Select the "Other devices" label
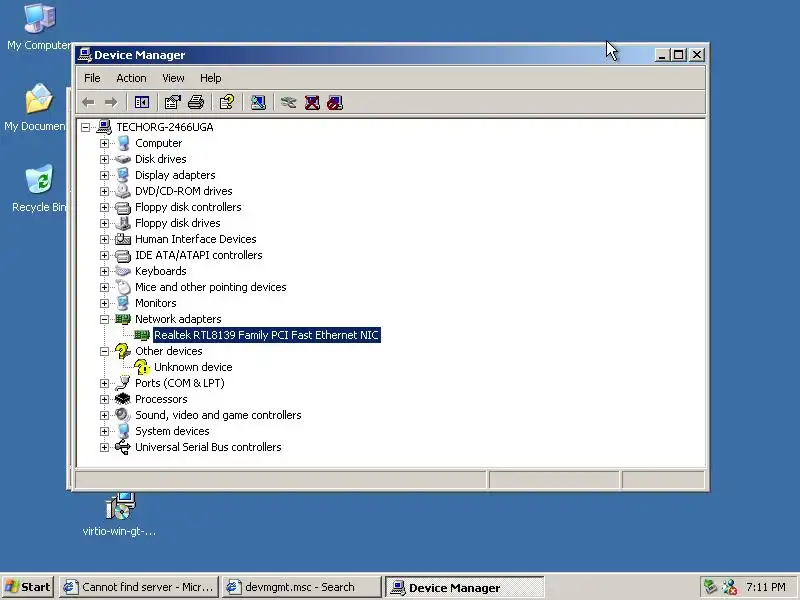This screenshot has width=800, height=600. [x=168, y=351]
